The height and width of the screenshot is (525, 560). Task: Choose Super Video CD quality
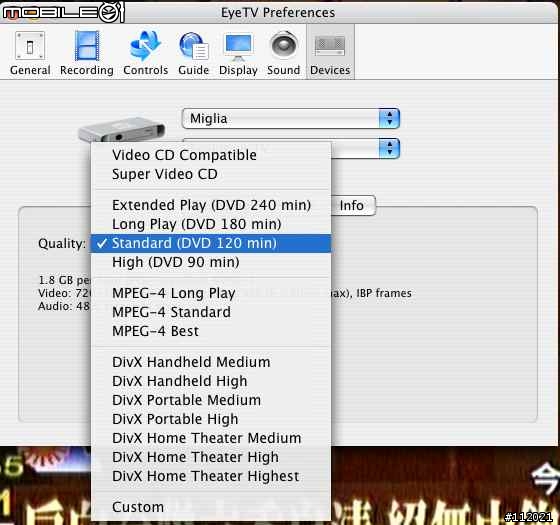211,174
